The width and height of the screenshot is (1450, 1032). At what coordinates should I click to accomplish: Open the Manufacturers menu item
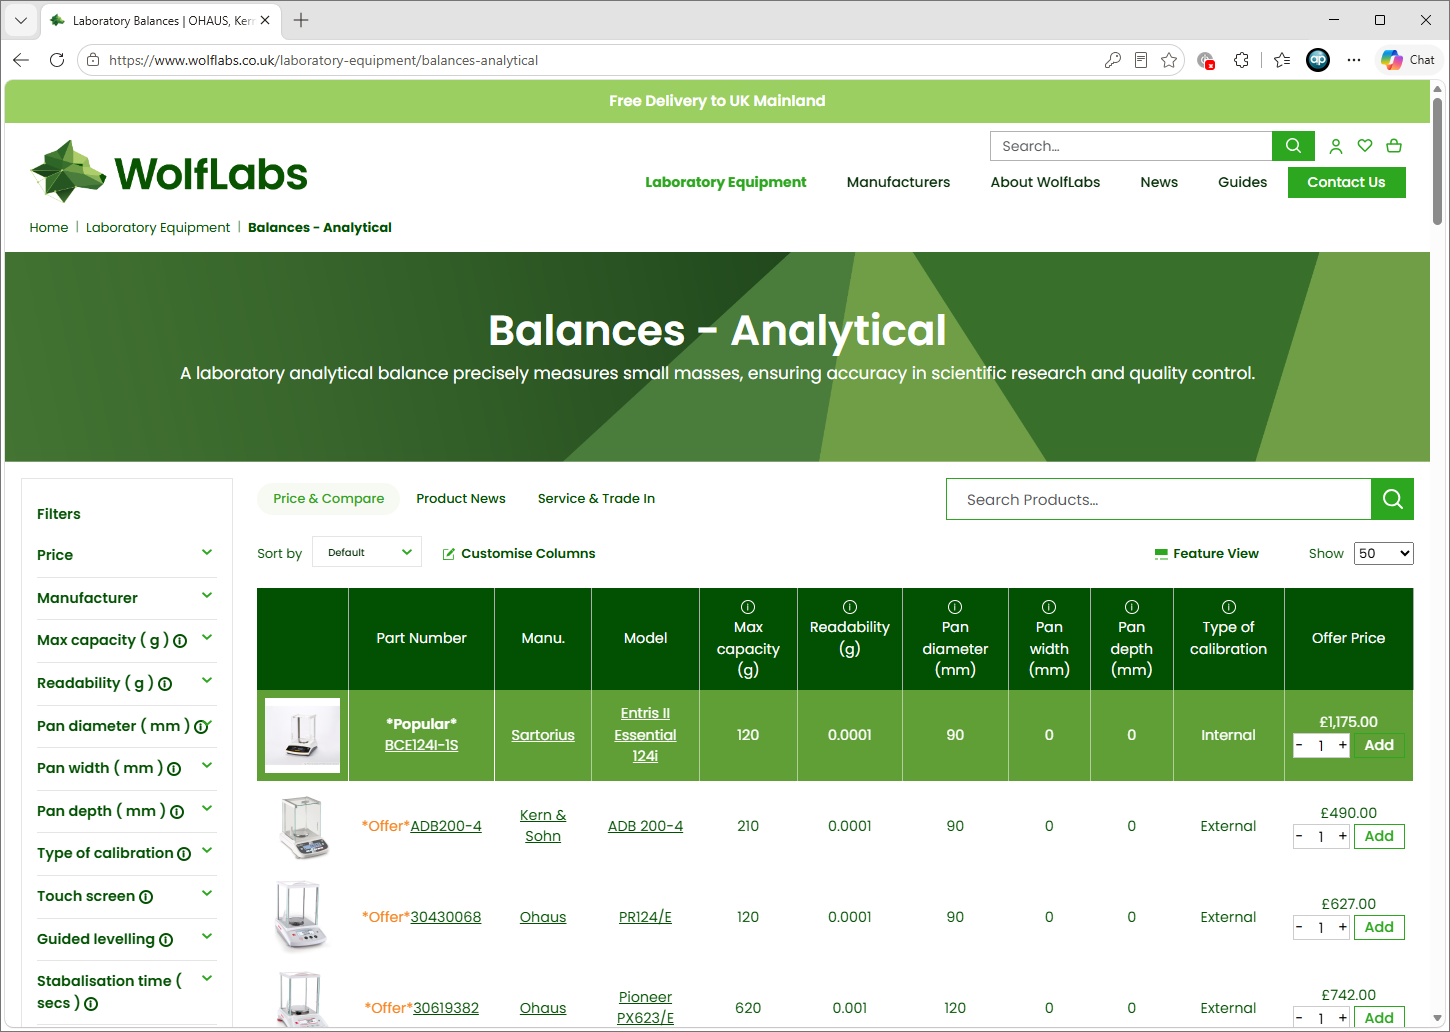(898, 182)
